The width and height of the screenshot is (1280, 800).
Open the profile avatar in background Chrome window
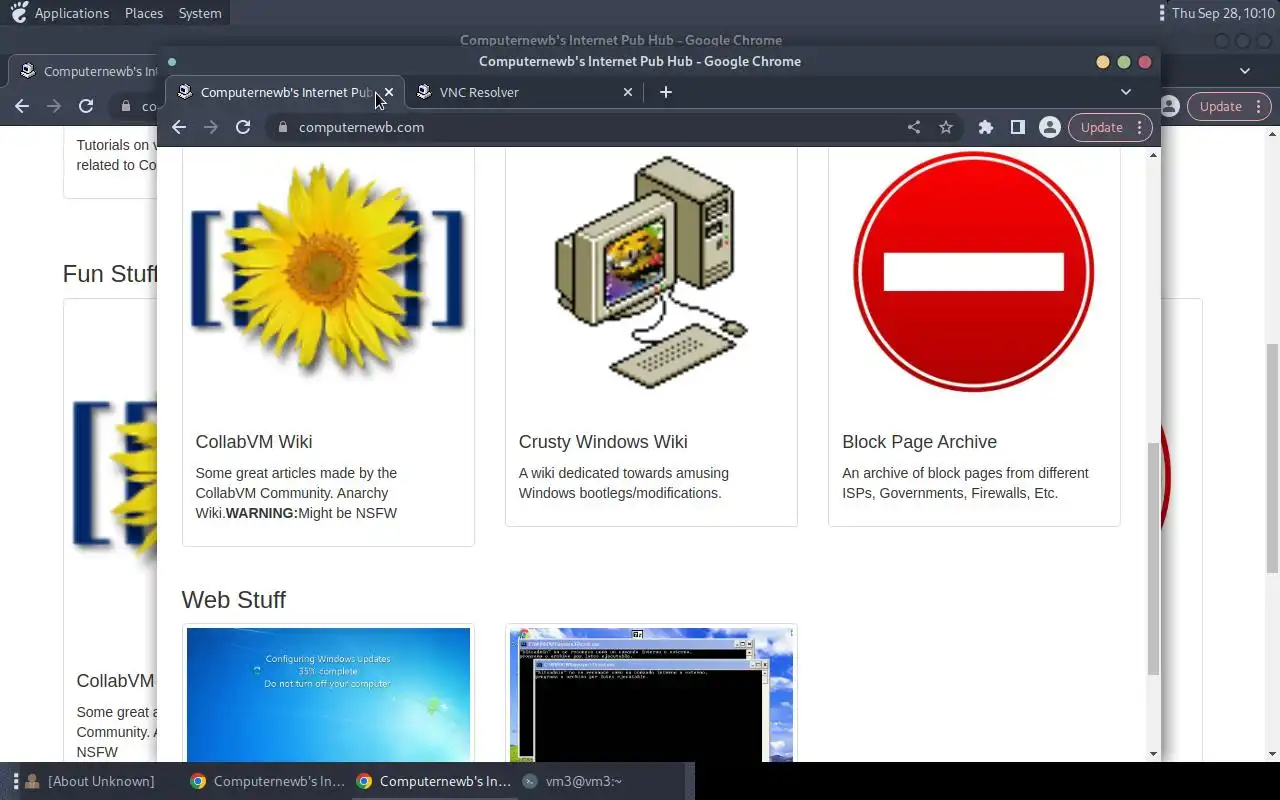tap(1169, 106)
